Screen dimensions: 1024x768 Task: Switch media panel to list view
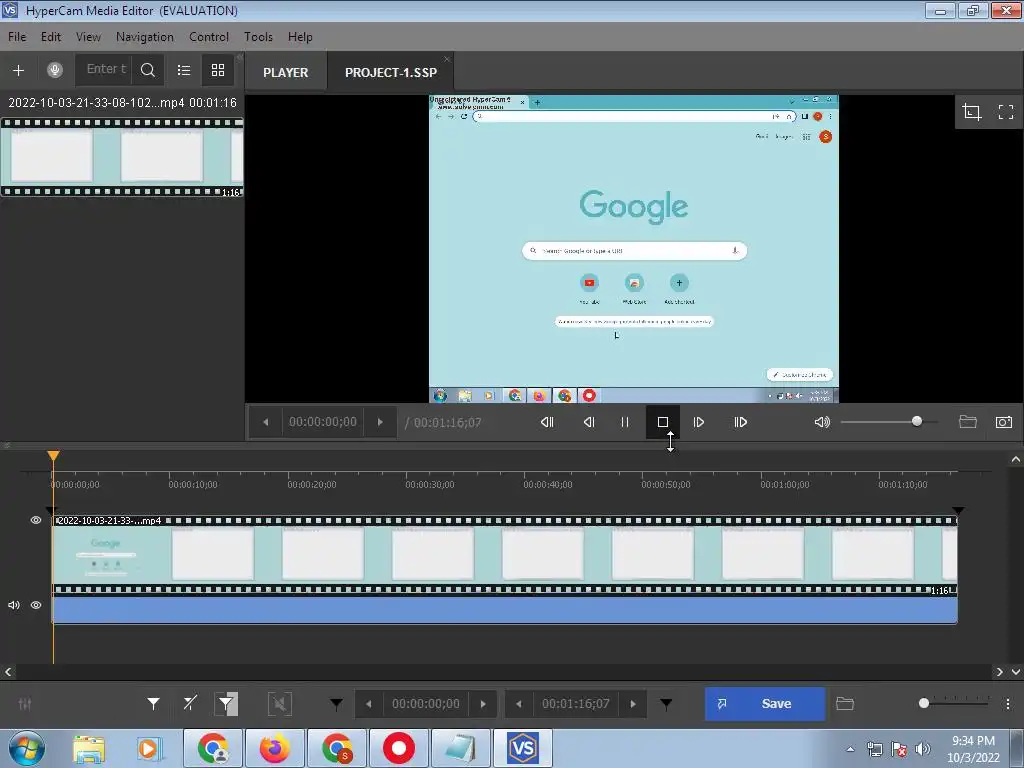pyautogui.click(x=184, y=70)
